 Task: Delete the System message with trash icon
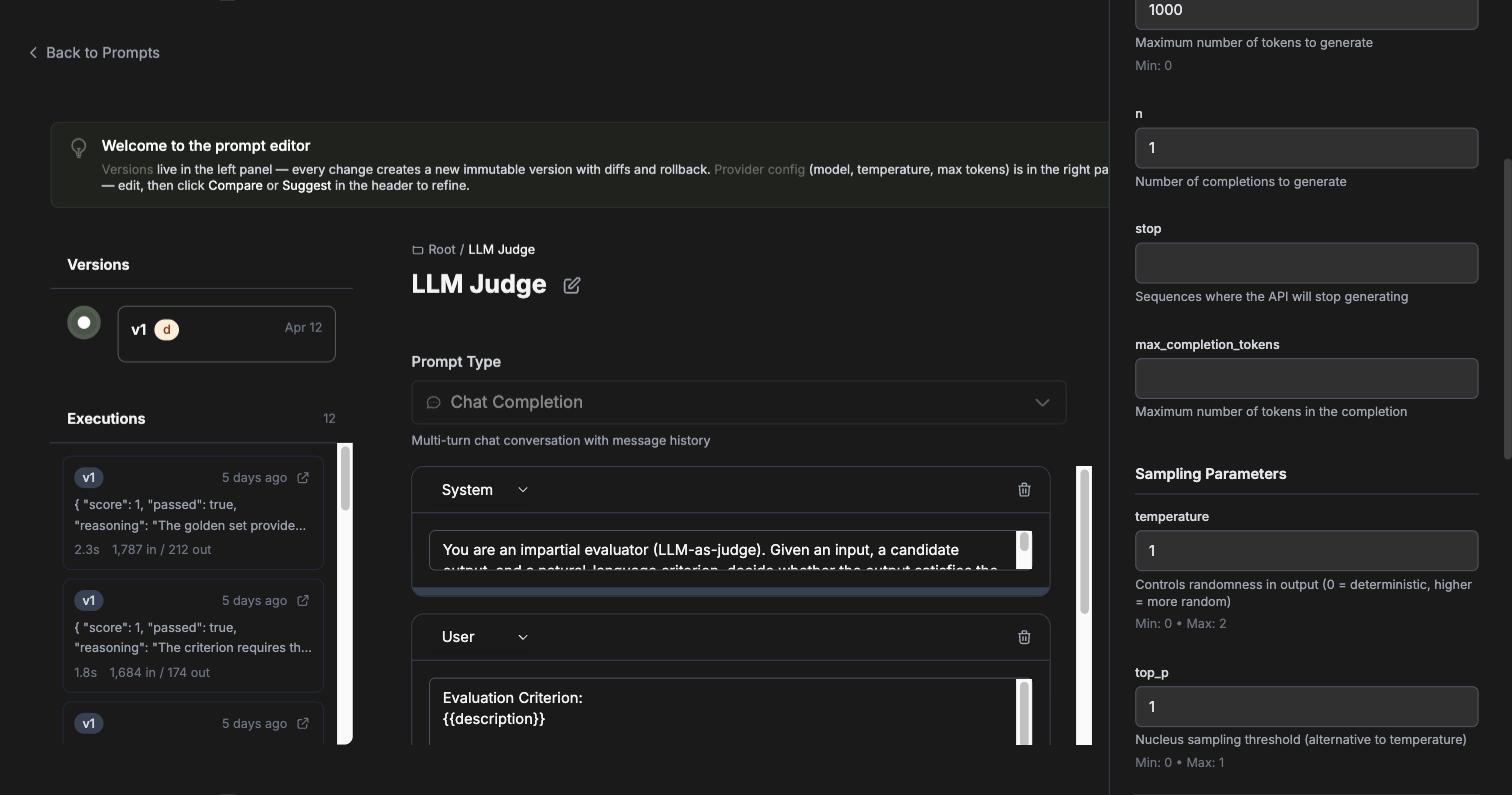click(x=1024, y=490)
